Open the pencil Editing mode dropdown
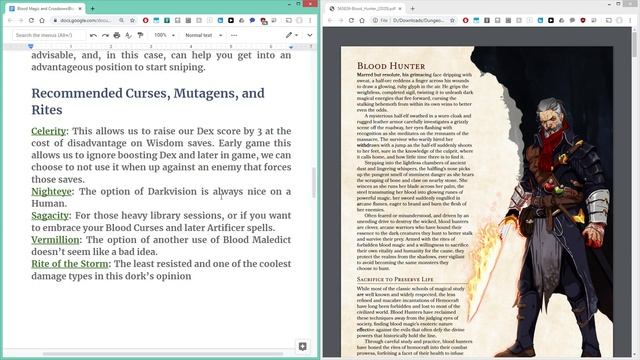Image resolution: width=640 pixels, height=360 pixels. click(x=292, y=36)
